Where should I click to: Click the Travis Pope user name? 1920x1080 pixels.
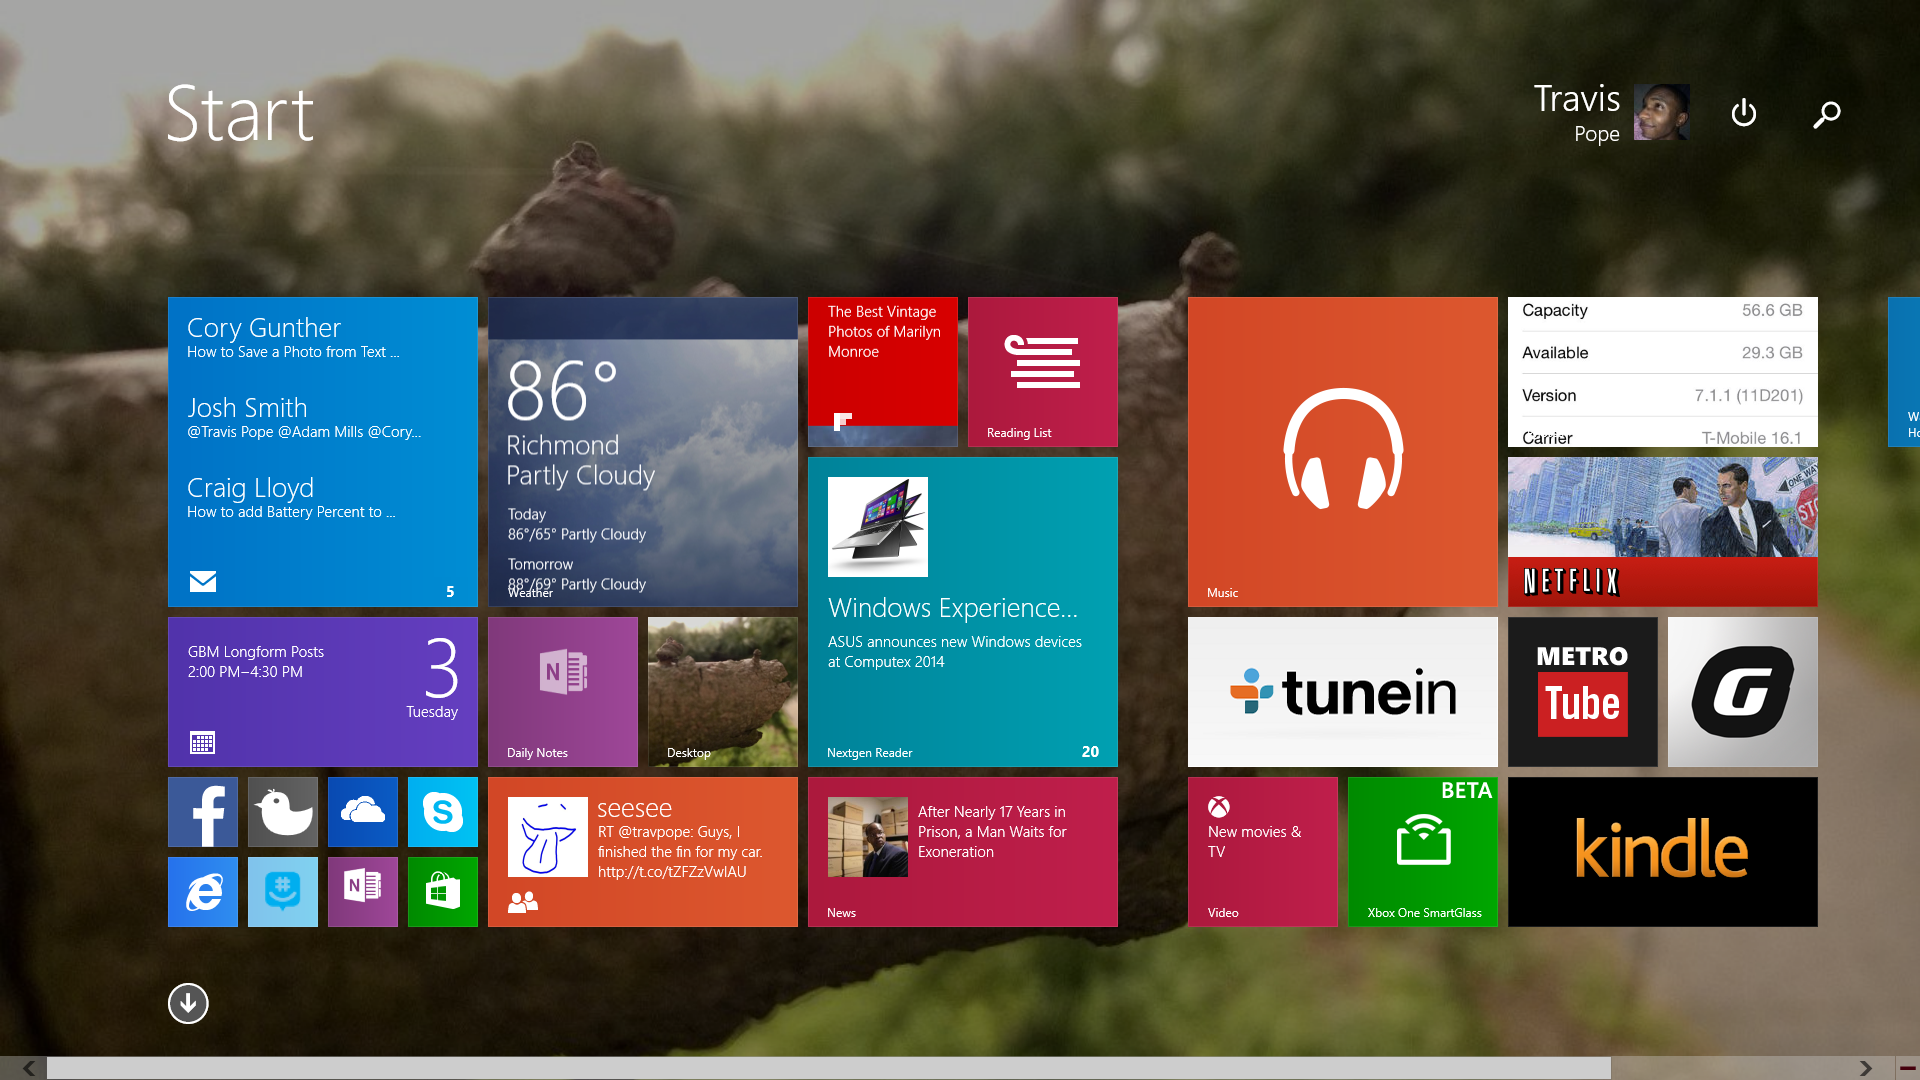pyautogui.click(x=1577, y=113)
